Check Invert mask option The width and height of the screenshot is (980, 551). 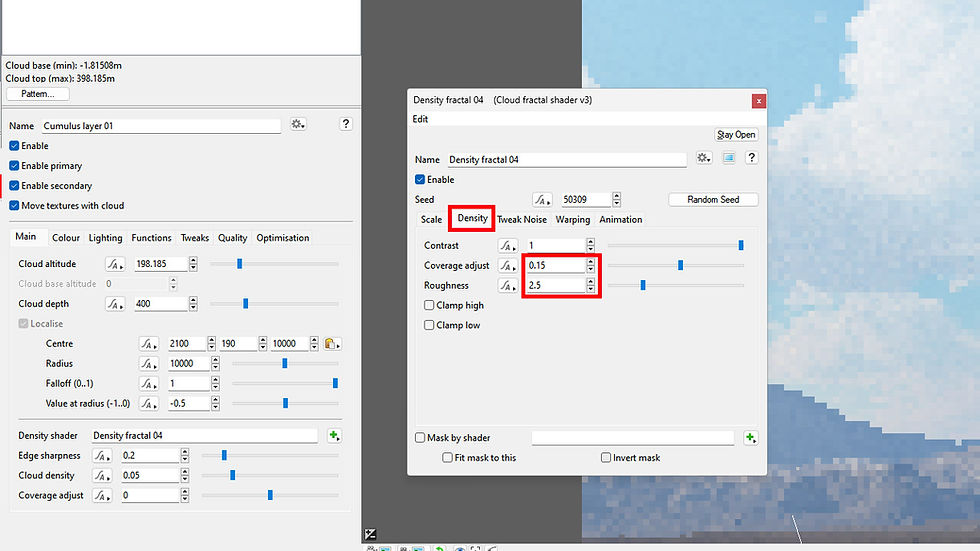(606, 458)
